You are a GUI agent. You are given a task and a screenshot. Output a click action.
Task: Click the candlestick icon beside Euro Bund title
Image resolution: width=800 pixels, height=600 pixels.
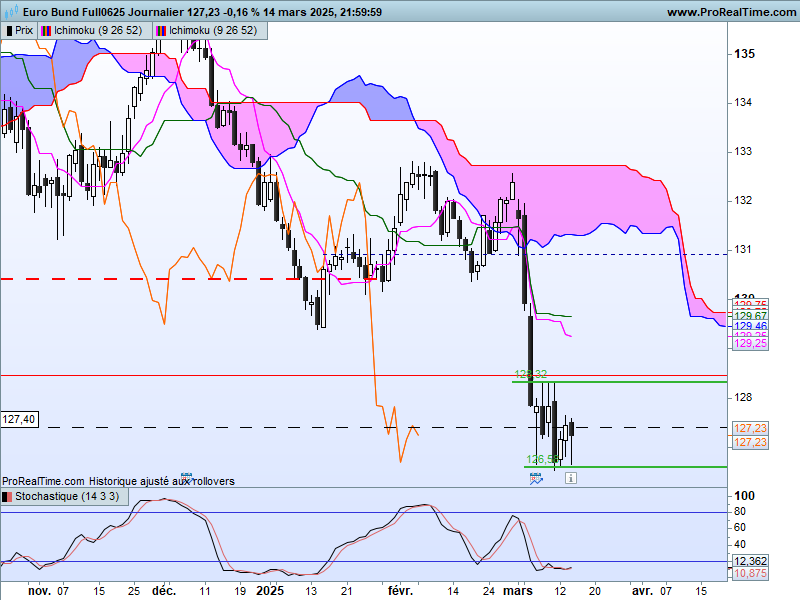pyautogui.click(x=11, y=11)
